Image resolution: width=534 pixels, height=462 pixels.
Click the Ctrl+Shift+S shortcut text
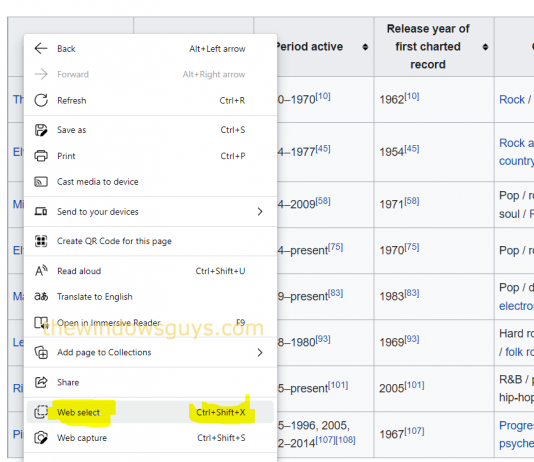[221, 438]
